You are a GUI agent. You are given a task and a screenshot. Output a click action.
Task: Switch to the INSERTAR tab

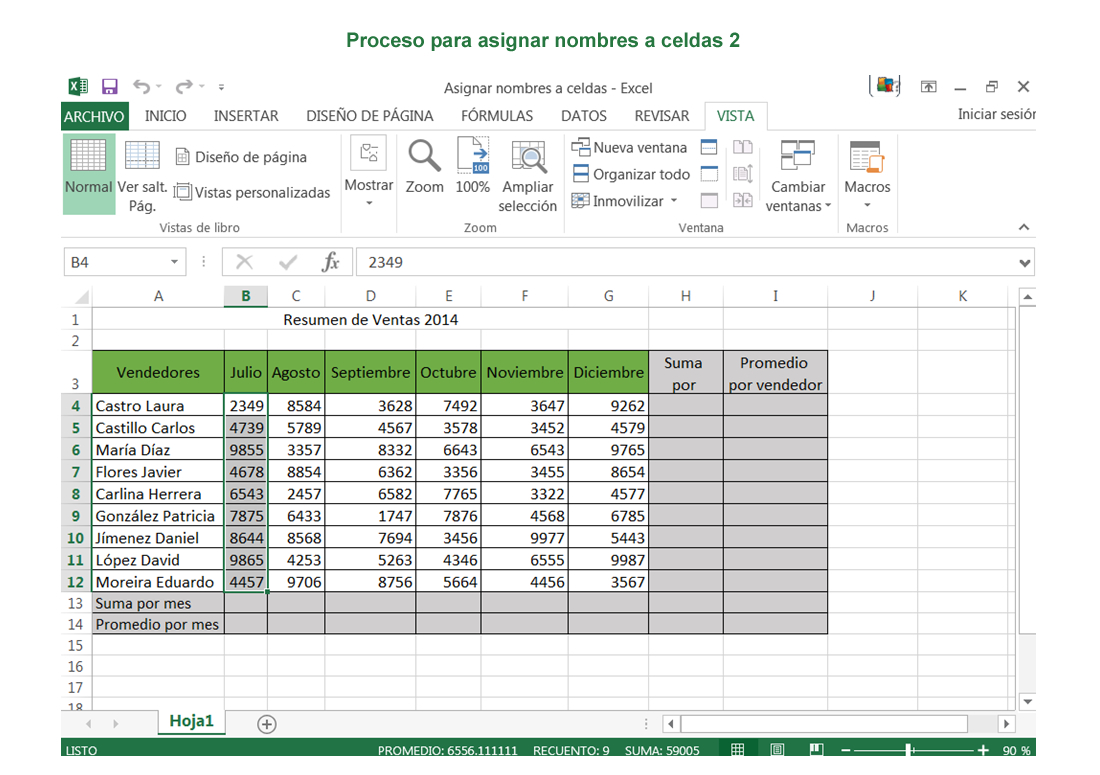(x=246, y=116)
